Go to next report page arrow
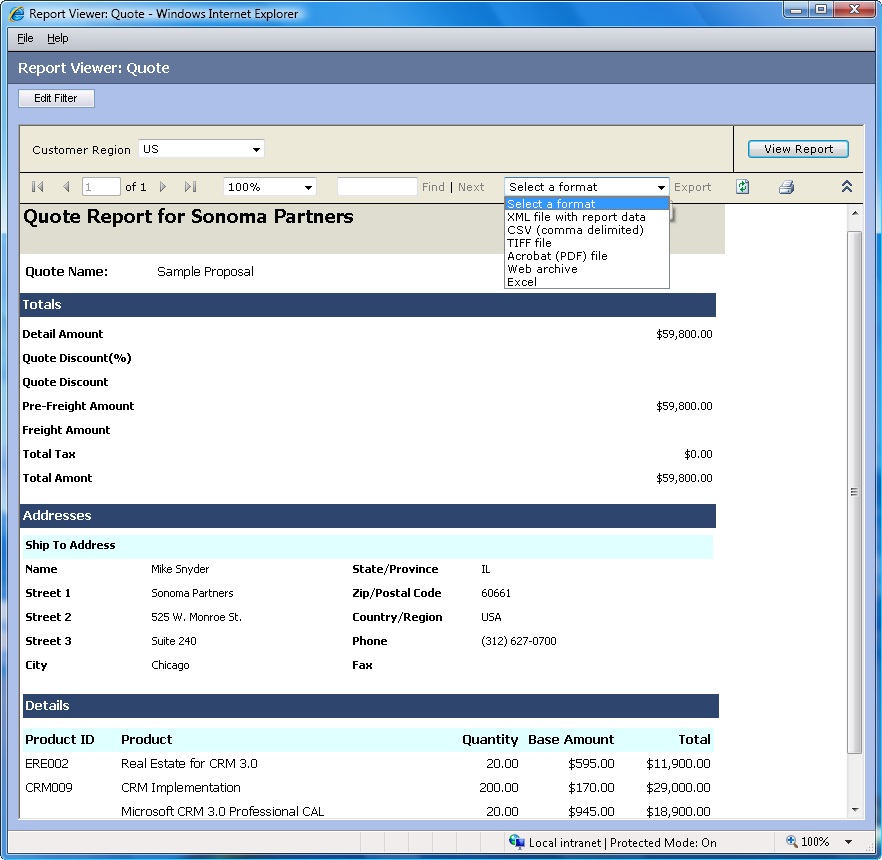The image size is (882, 860). tap(163, 187)
